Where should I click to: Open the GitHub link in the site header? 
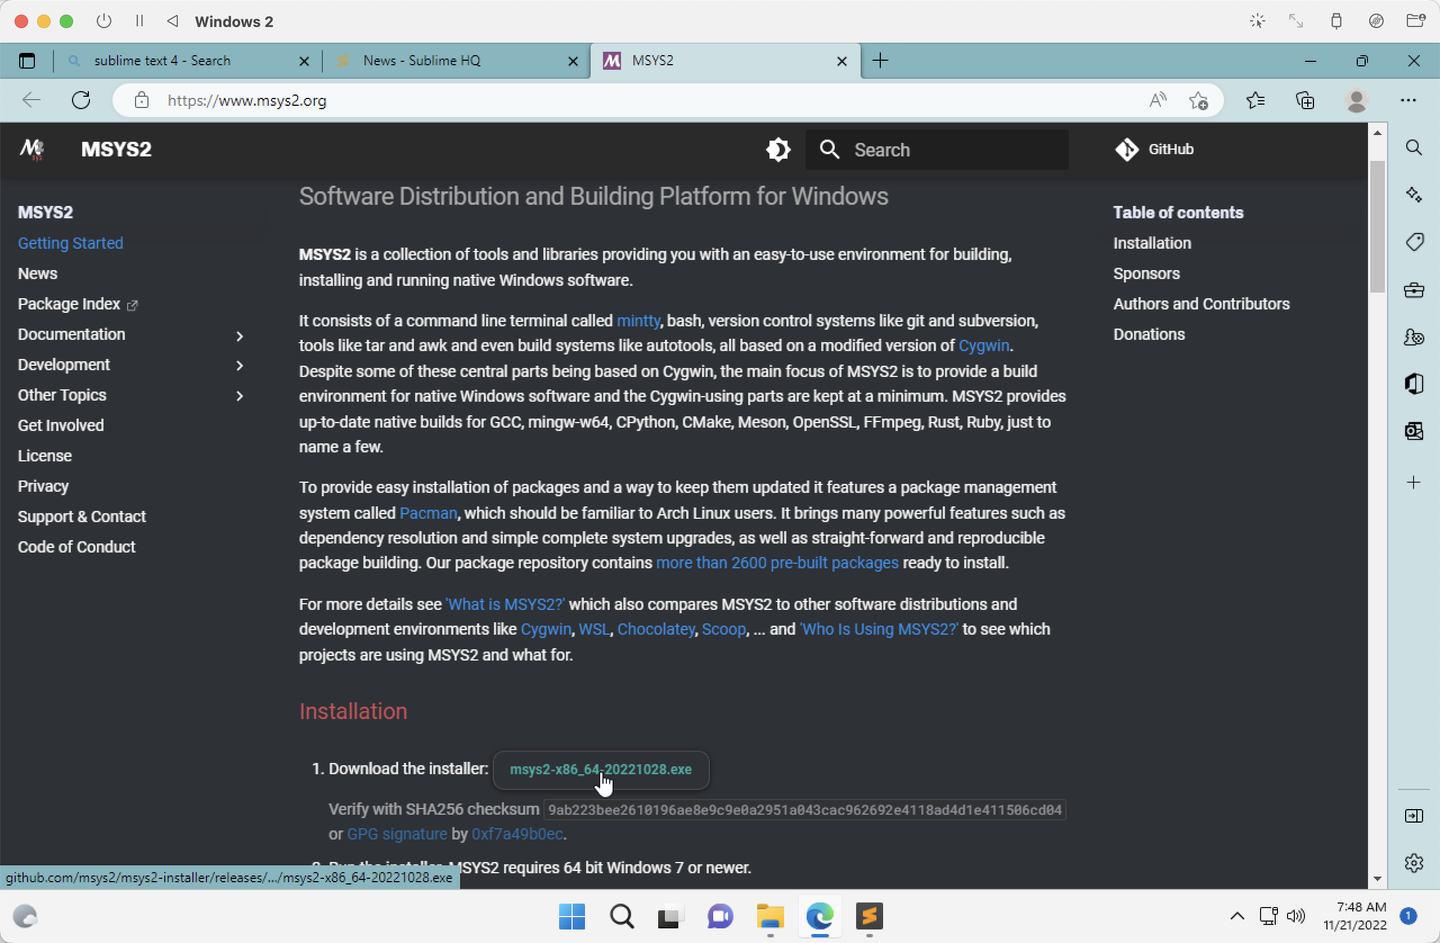[1154, 149]
